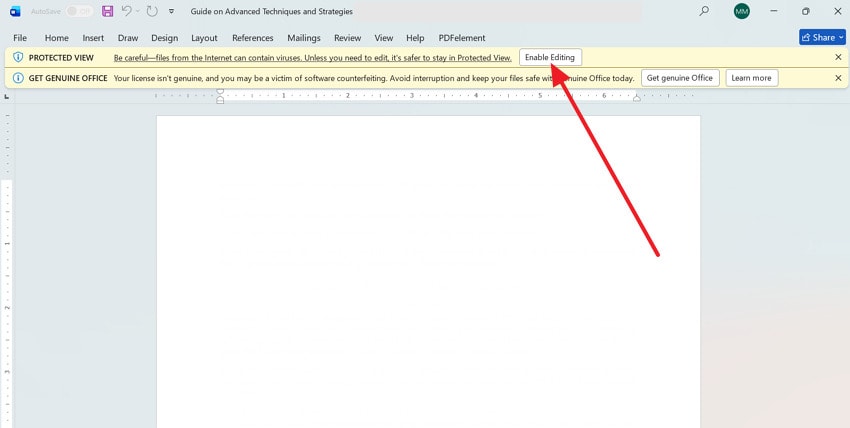Screen dimensions: 850x428
Task: Toggle the AutoSave switch
Action: point(79,11)
